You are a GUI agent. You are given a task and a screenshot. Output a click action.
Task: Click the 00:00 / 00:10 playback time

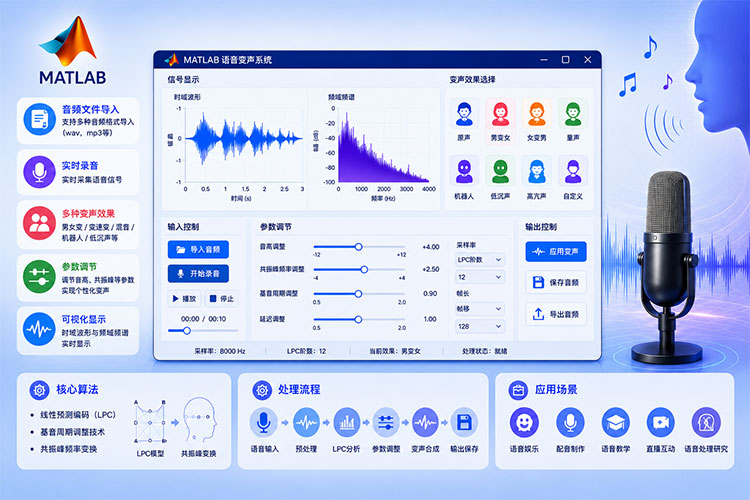203,319
